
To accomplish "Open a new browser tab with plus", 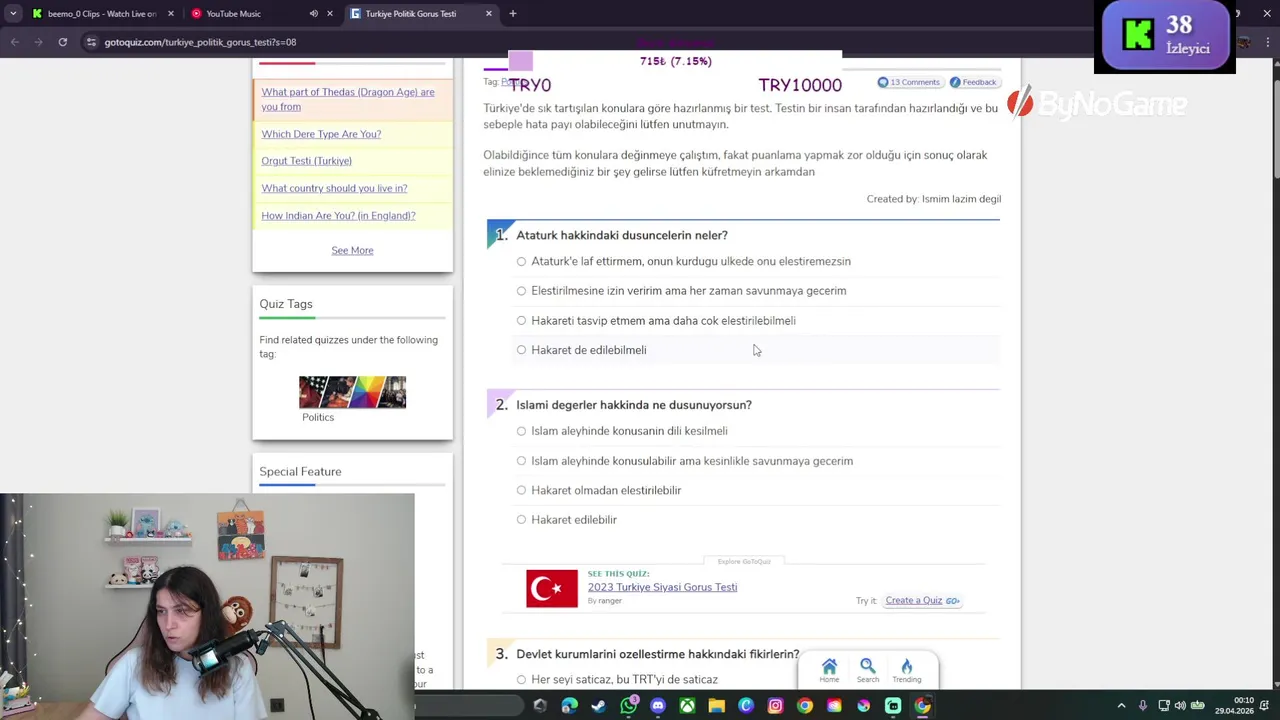I will tap(512, 14).
